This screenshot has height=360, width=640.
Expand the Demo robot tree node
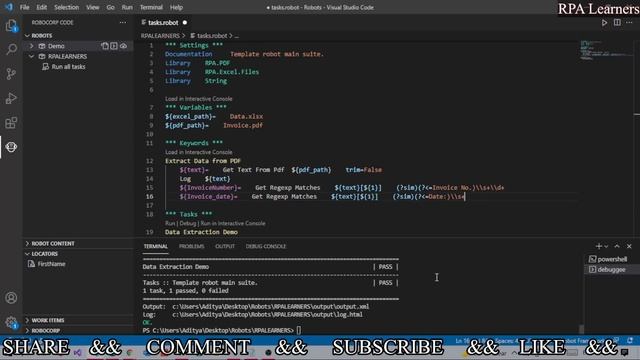[31, 46]
